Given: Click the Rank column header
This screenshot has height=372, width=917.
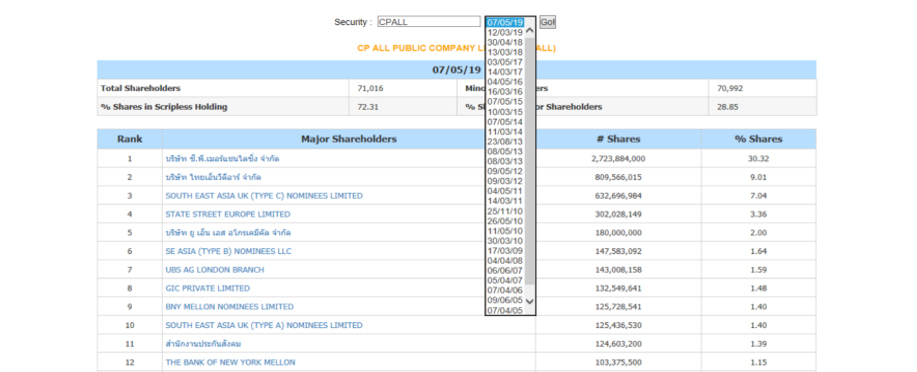Looking at the screenshot, I should [x=130, y=139].
